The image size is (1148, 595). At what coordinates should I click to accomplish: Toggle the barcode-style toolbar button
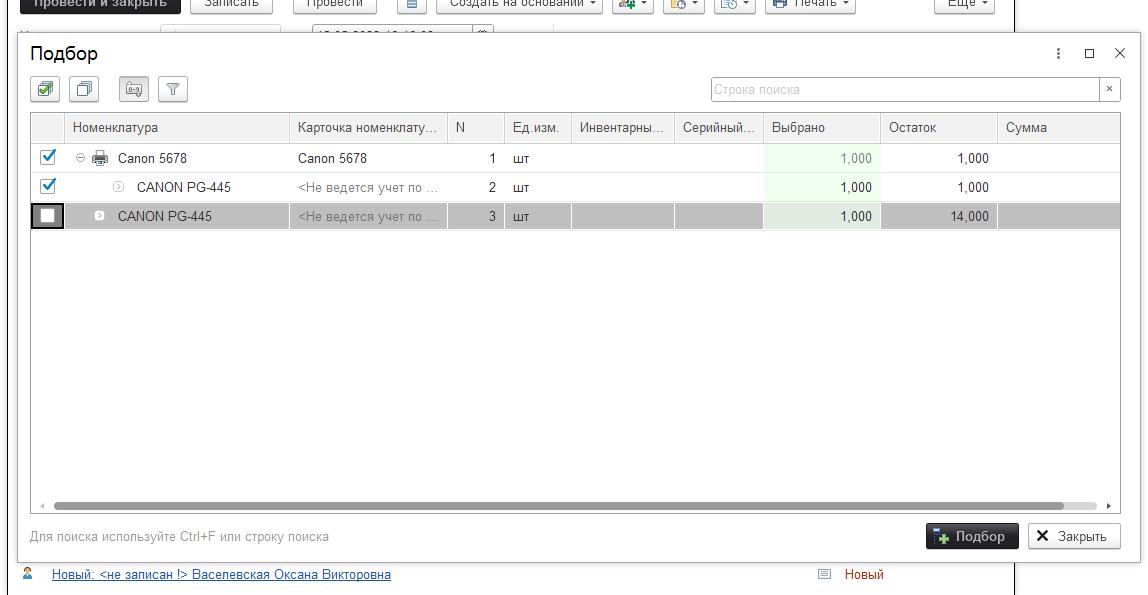pyautogui.click(x=134, y=89)
